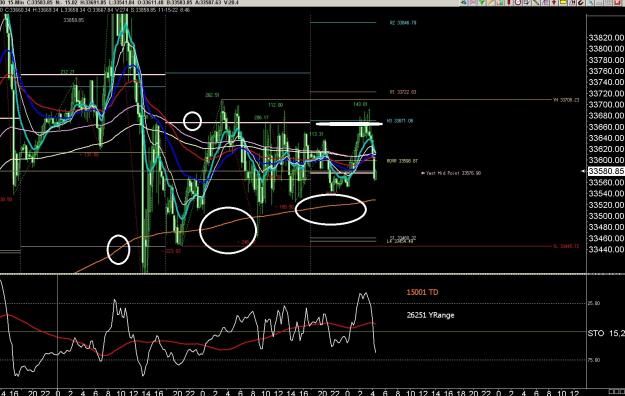Click the HI 33671 level label

(400, 120)
